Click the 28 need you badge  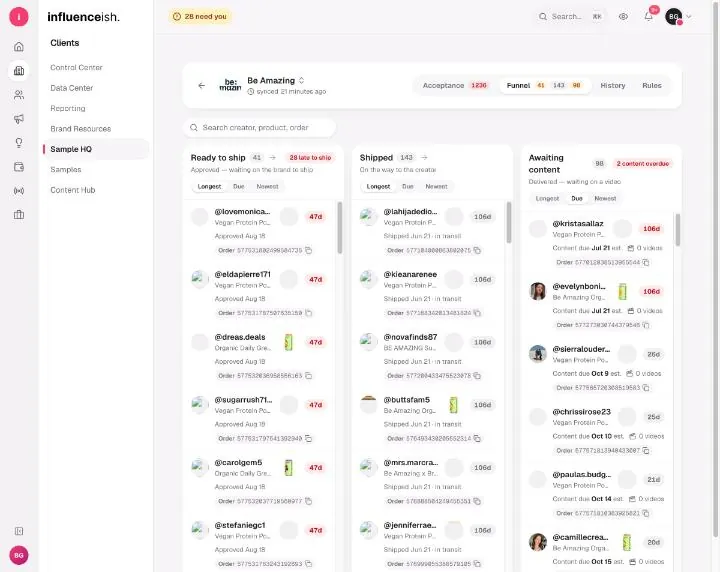[200, 17]
